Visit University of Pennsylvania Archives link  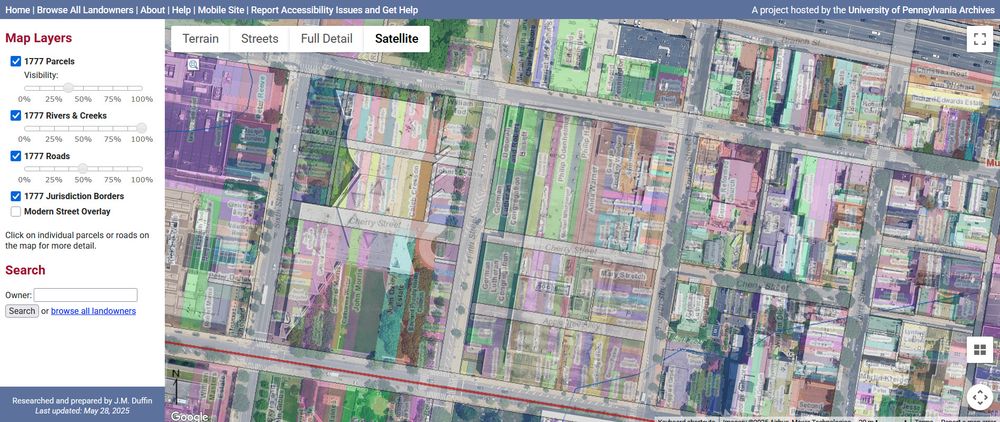point(922,10)
